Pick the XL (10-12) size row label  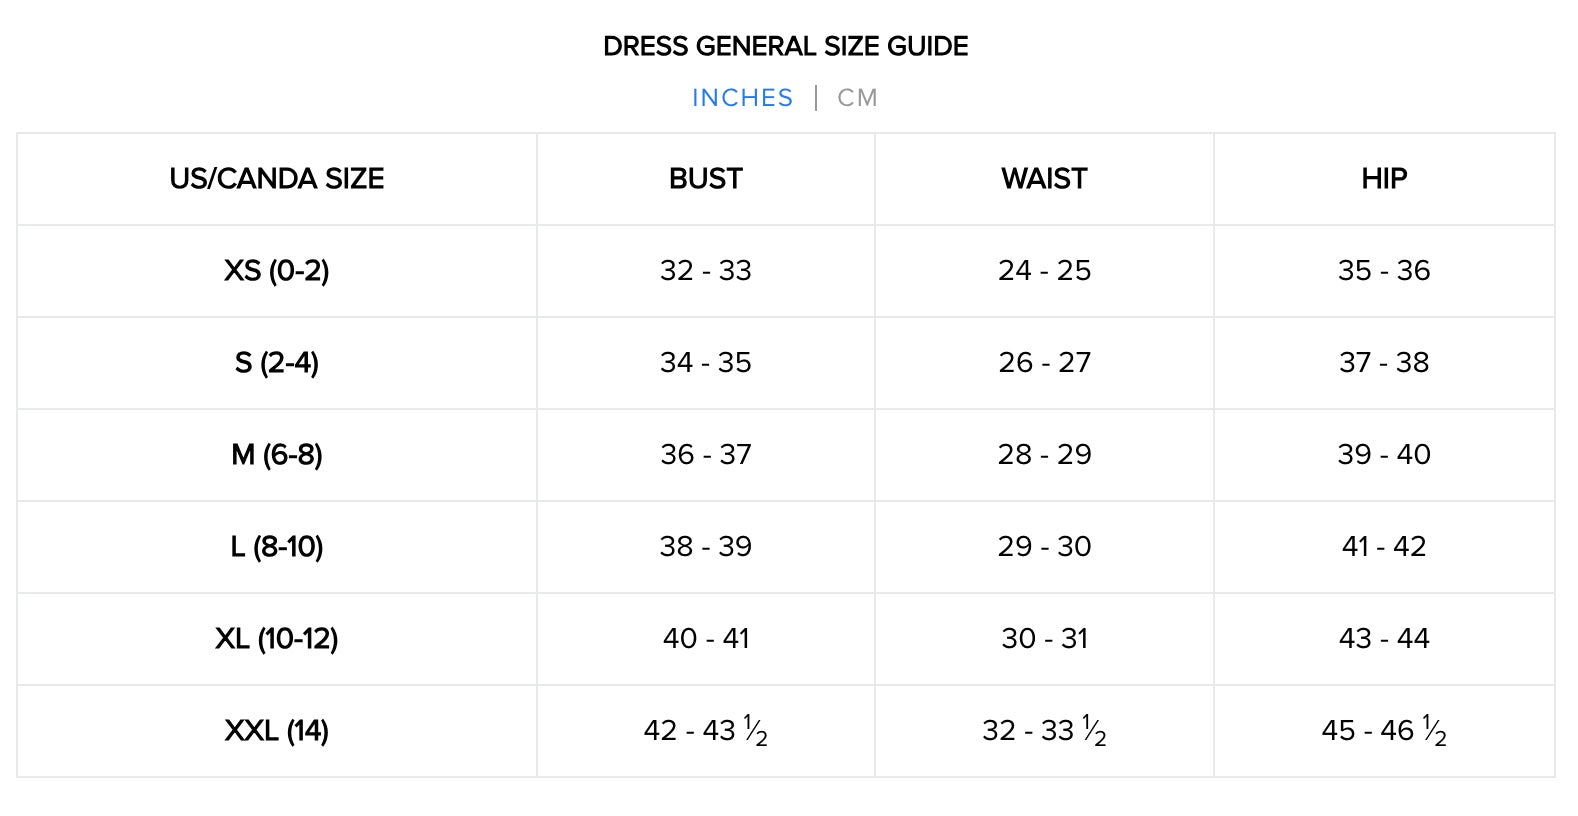coord(277,639)
